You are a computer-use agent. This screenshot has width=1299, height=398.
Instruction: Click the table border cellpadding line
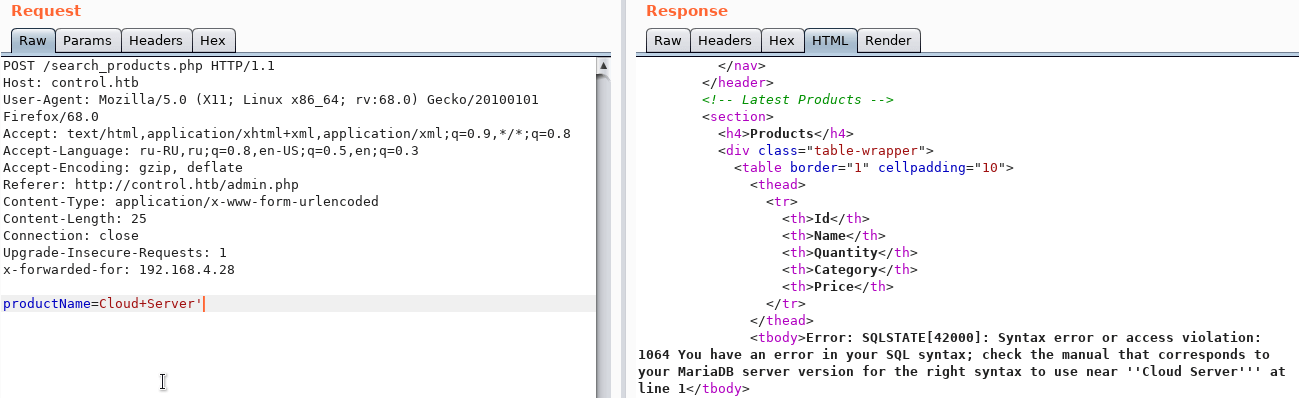(x=874, y=168)
